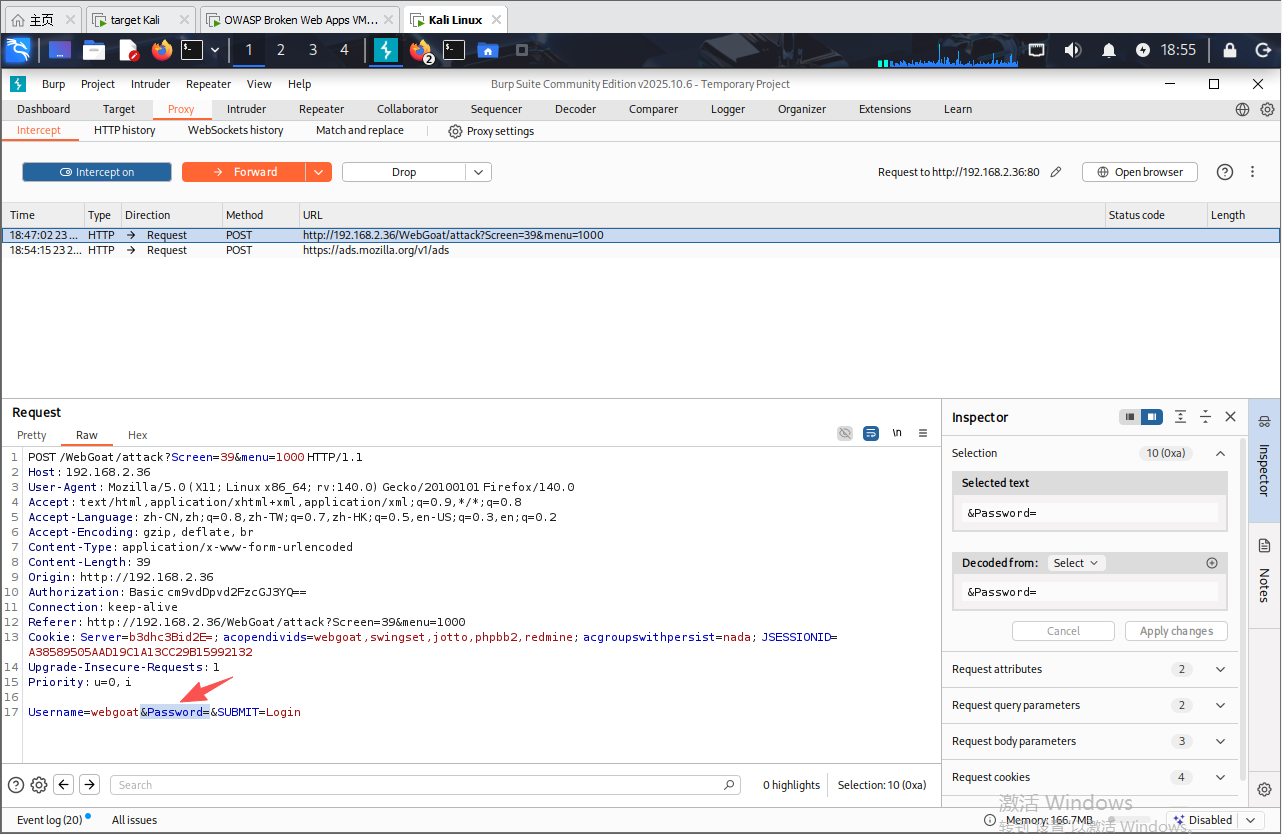Select the Hex view tab
This screenshot has width=1282, height=834.
point(137,435)
